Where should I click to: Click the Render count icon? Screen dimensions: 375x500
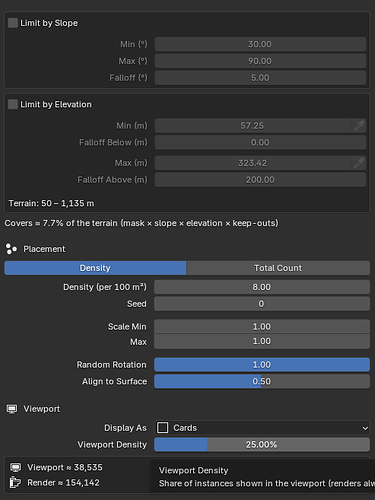point(15,482)
